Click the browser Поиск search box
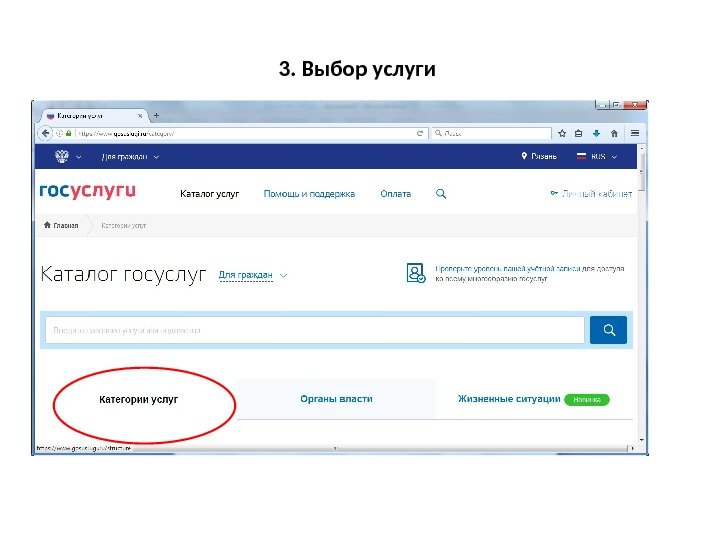The height and width of the screenshot is (540, 720). coord(491,133)
